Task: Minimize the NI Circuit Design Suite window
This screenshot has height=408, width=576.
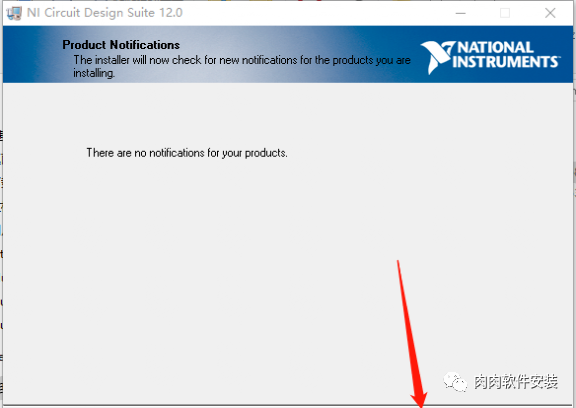Action: [x=461, y=13]
